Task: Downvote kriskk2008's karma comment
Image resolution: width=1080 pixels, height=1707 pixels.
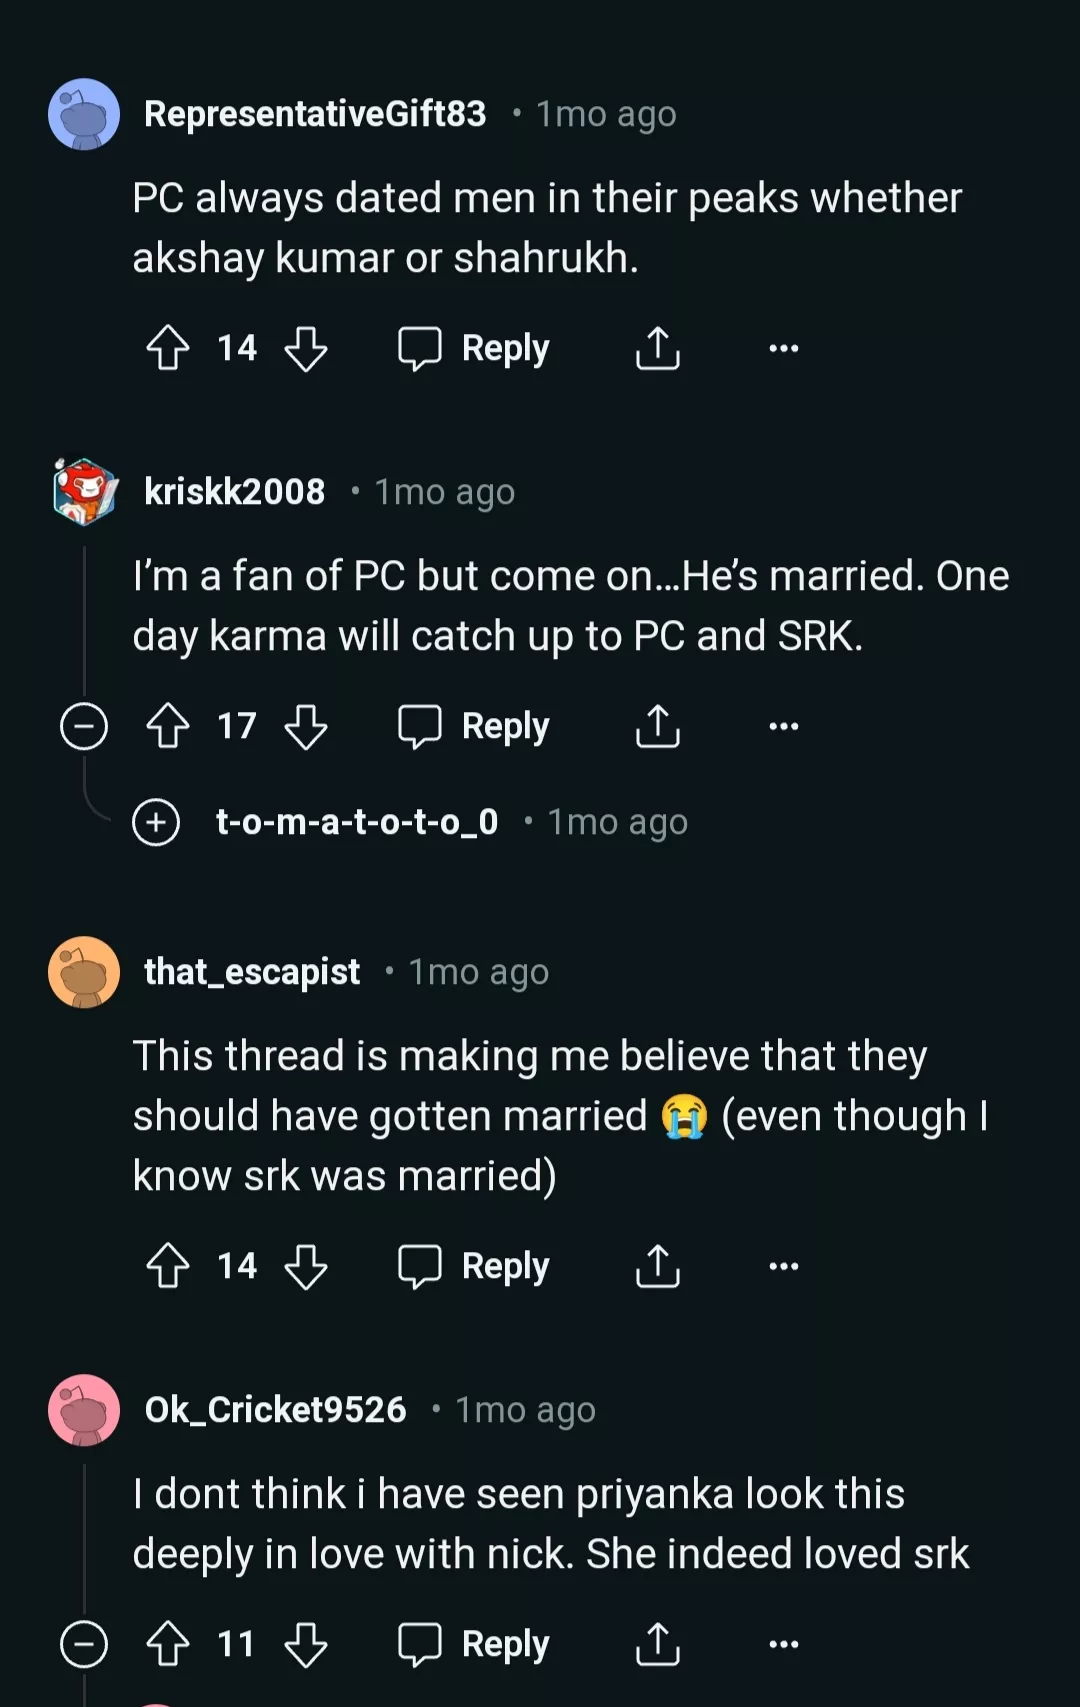Action: pos(305,726)
